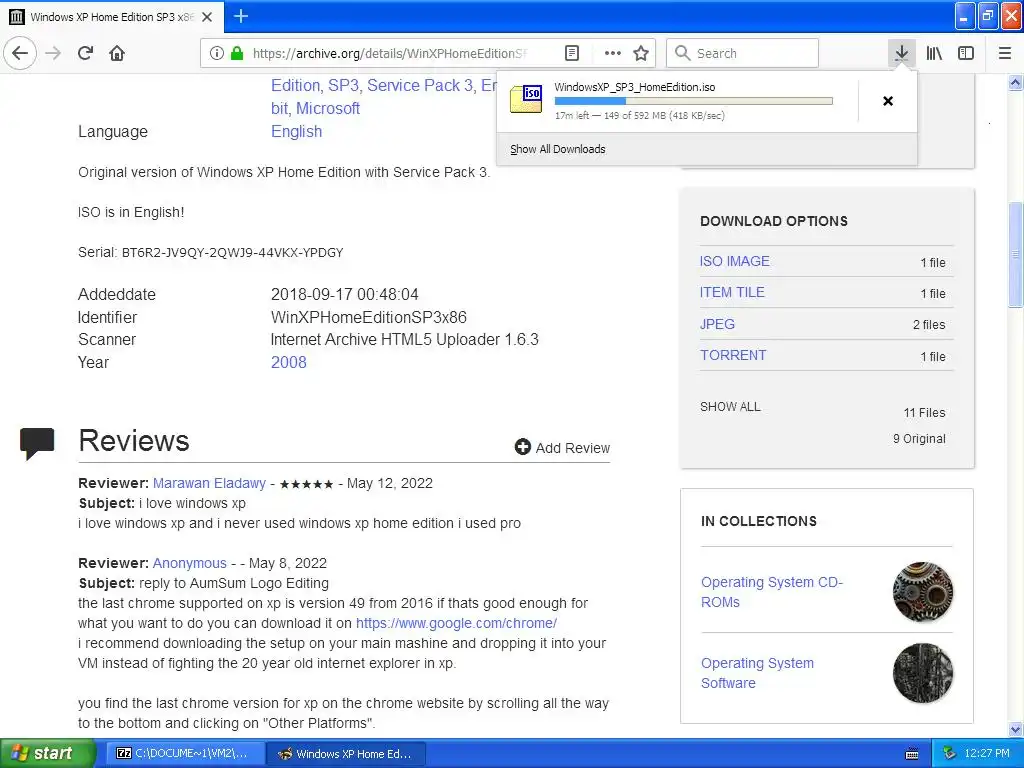Open the Edition, SP3, Service Pack 3 topic link
This screenshot has width=1024, height=768.
384,86
